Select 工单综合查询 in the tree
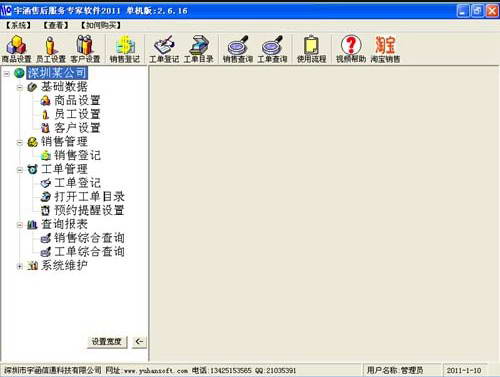This screenshot has width=500, height=377. tap(89, 252)
